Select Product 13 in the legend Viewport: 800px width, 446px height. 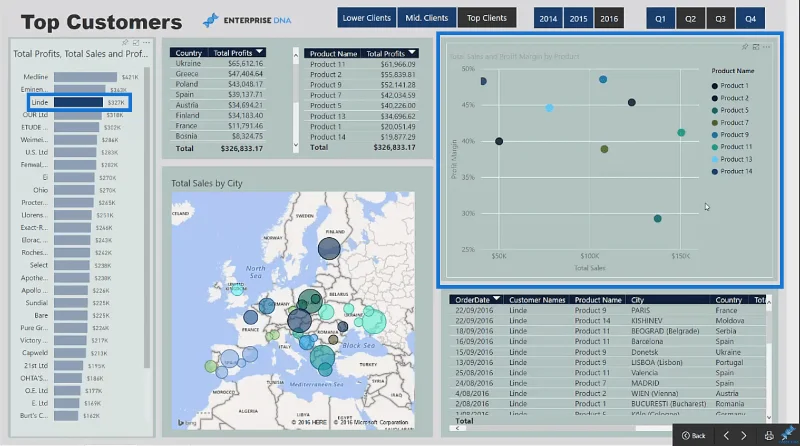point(732,159)
